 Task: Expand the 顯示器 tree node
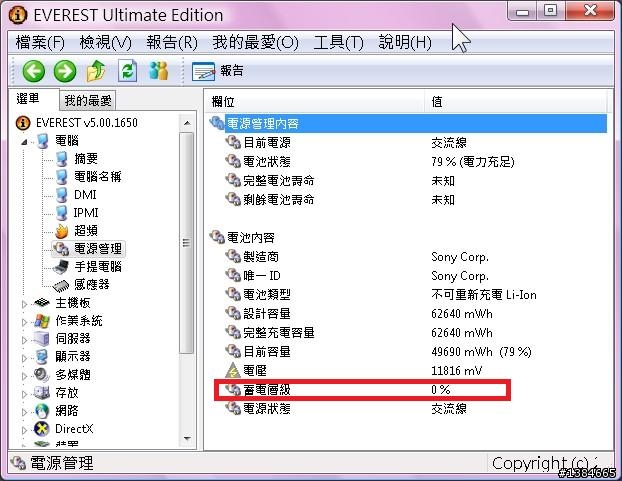tap(25, 358)
